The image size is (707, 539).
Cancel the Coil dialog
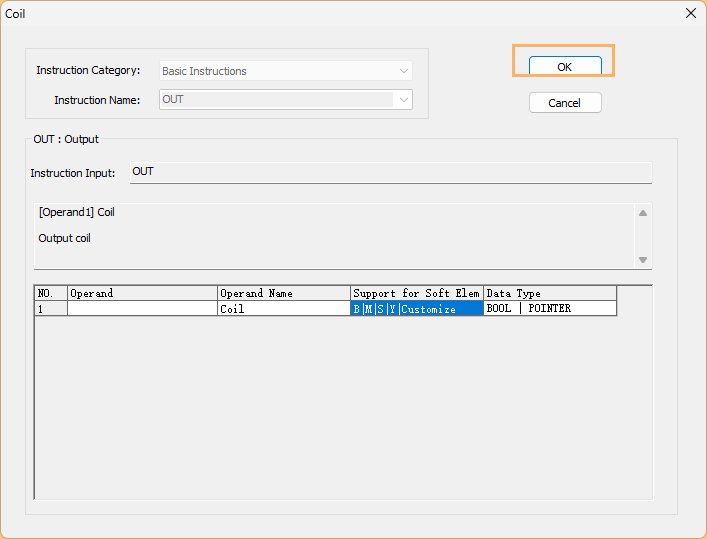[x=565, y=103]
